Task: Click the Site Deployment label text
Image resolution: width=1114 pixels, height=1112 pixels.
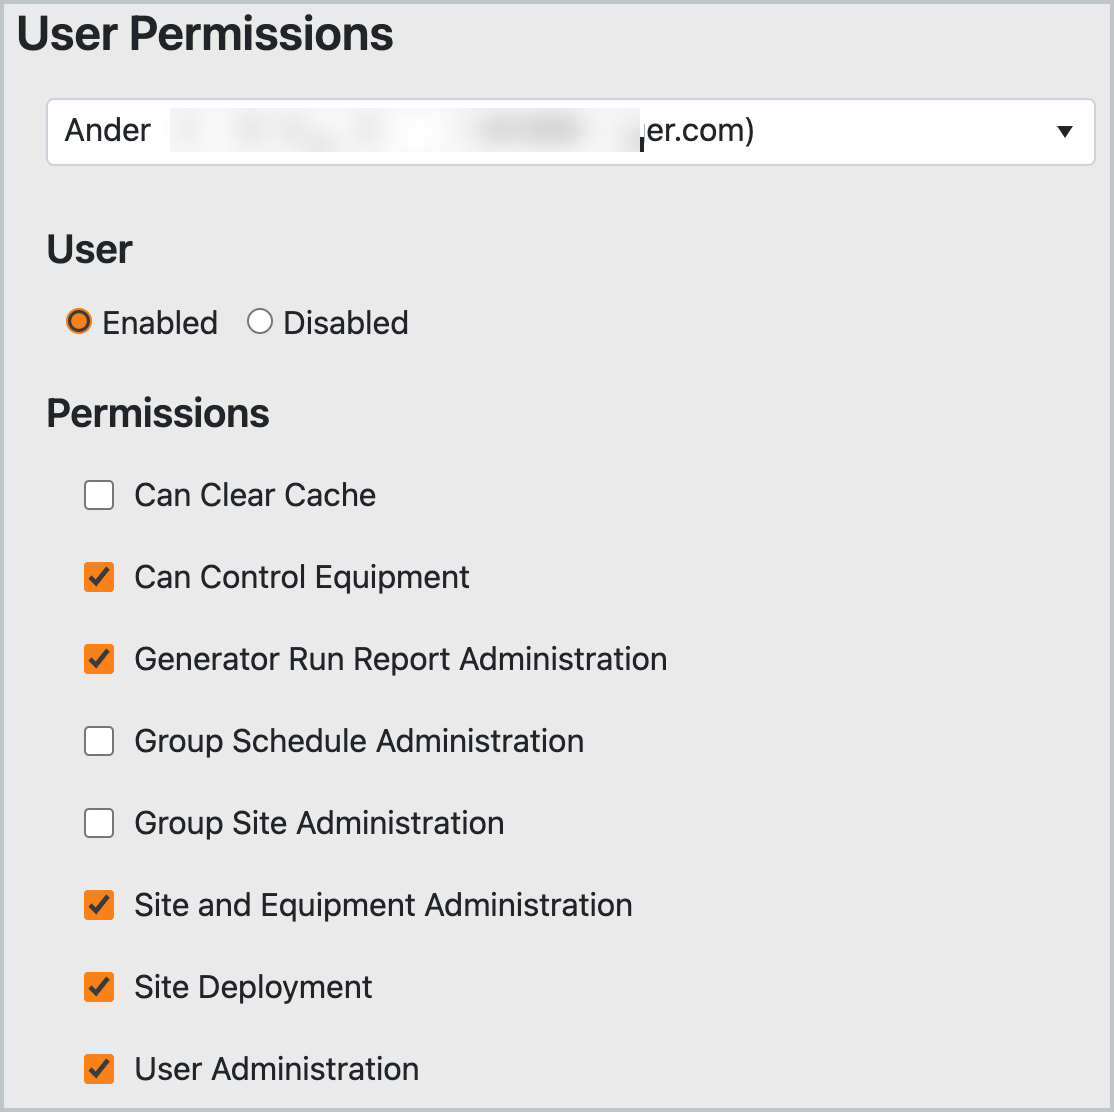Action: coord(252,987)
